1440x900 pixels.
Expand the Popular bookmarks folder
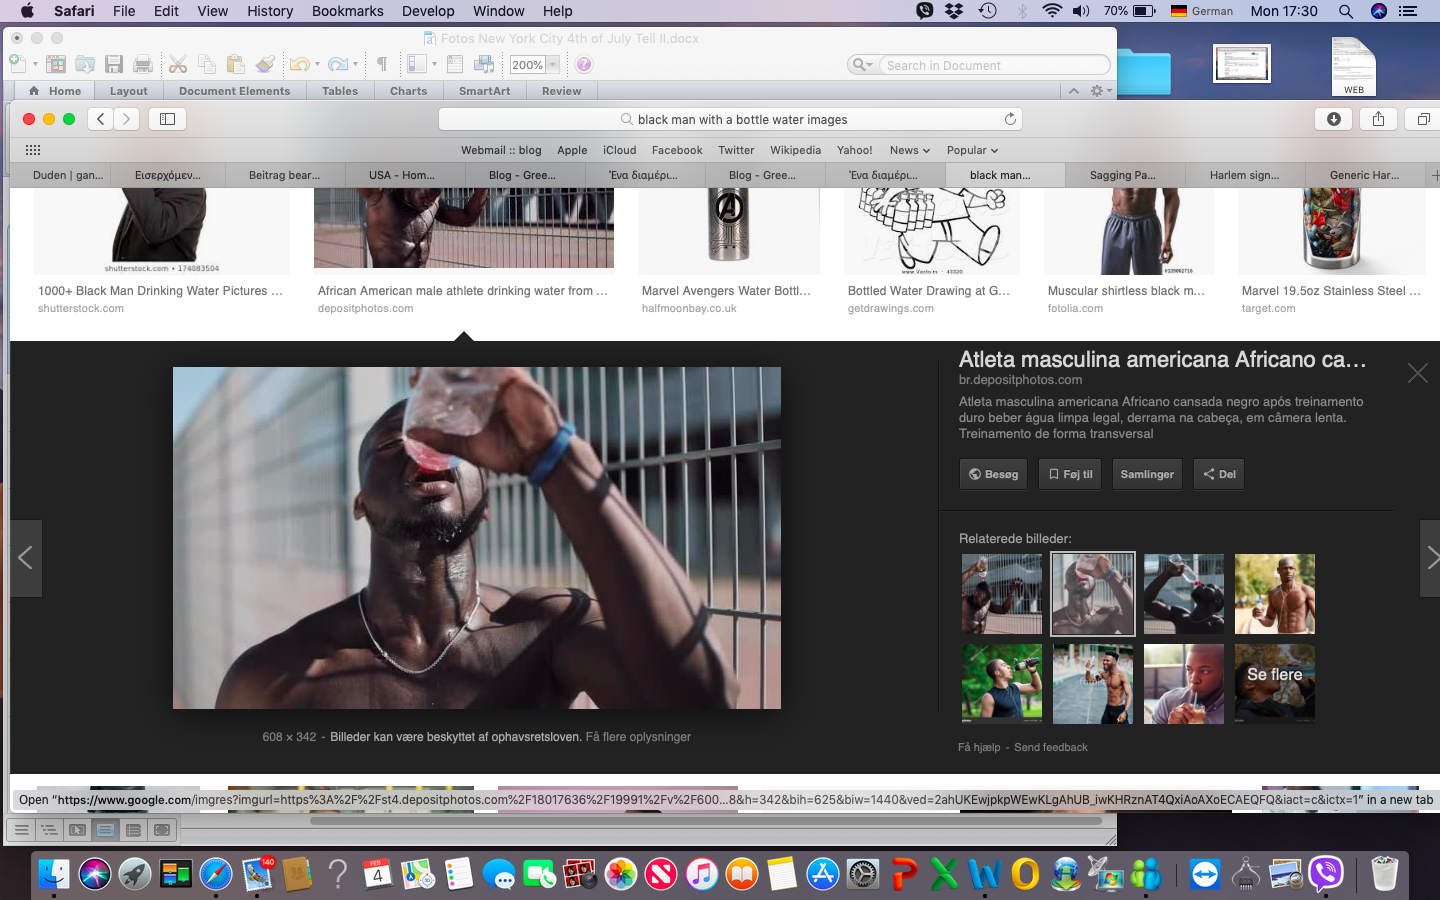point(972,150)
